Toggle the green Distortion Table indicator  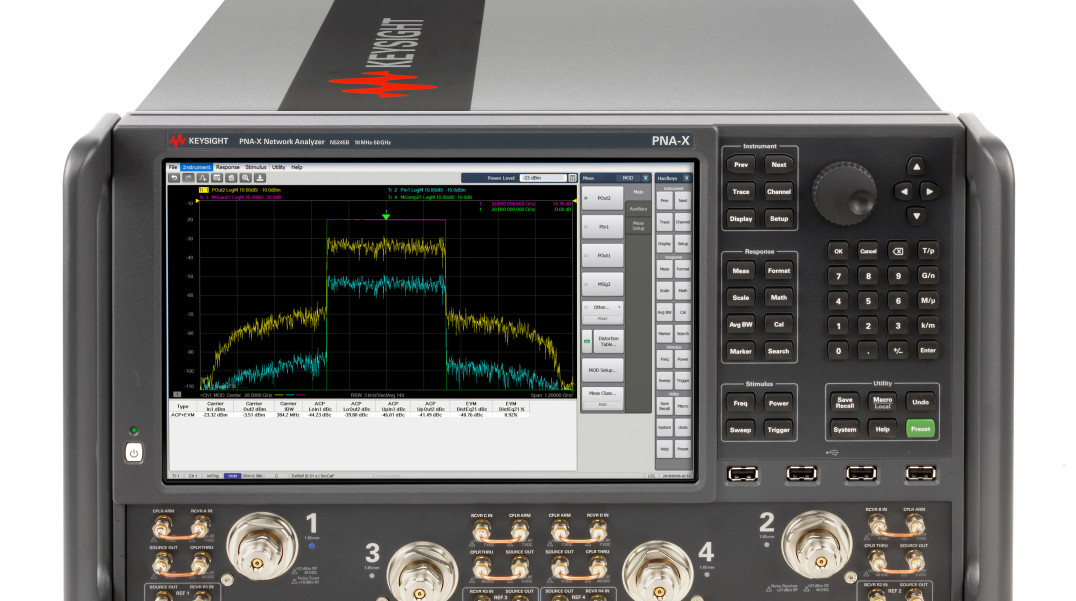(587, 341)
